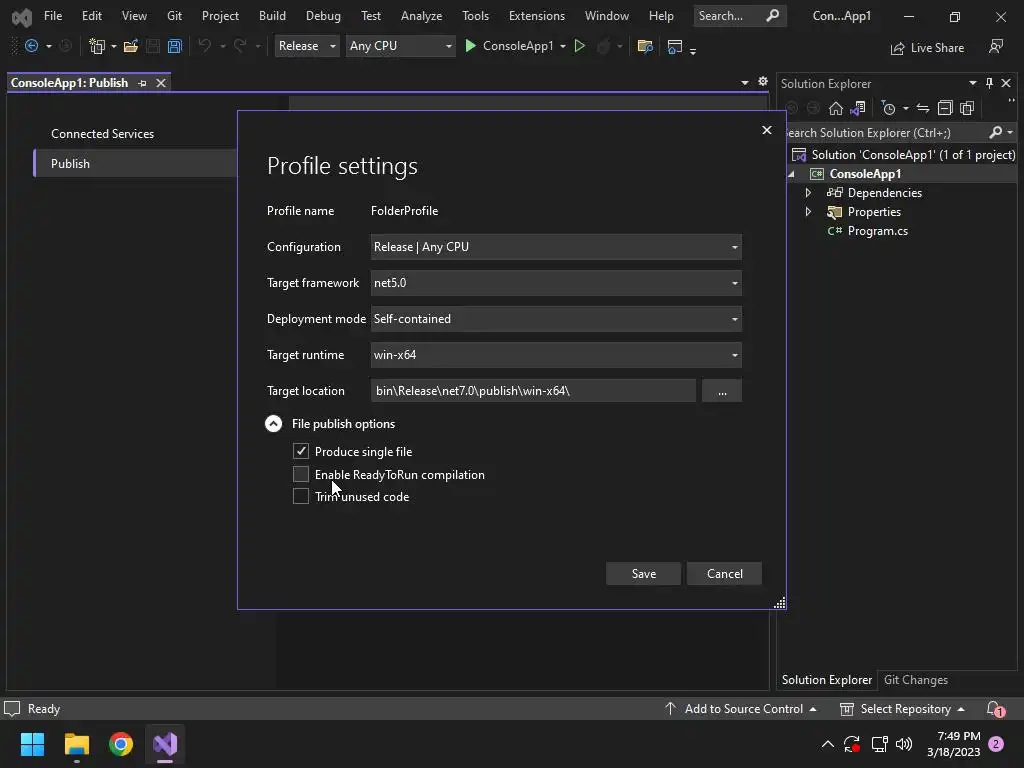The image size is (1024, 768).
Task: Expand Properties node in Solution Explorer
Action: 808,212
